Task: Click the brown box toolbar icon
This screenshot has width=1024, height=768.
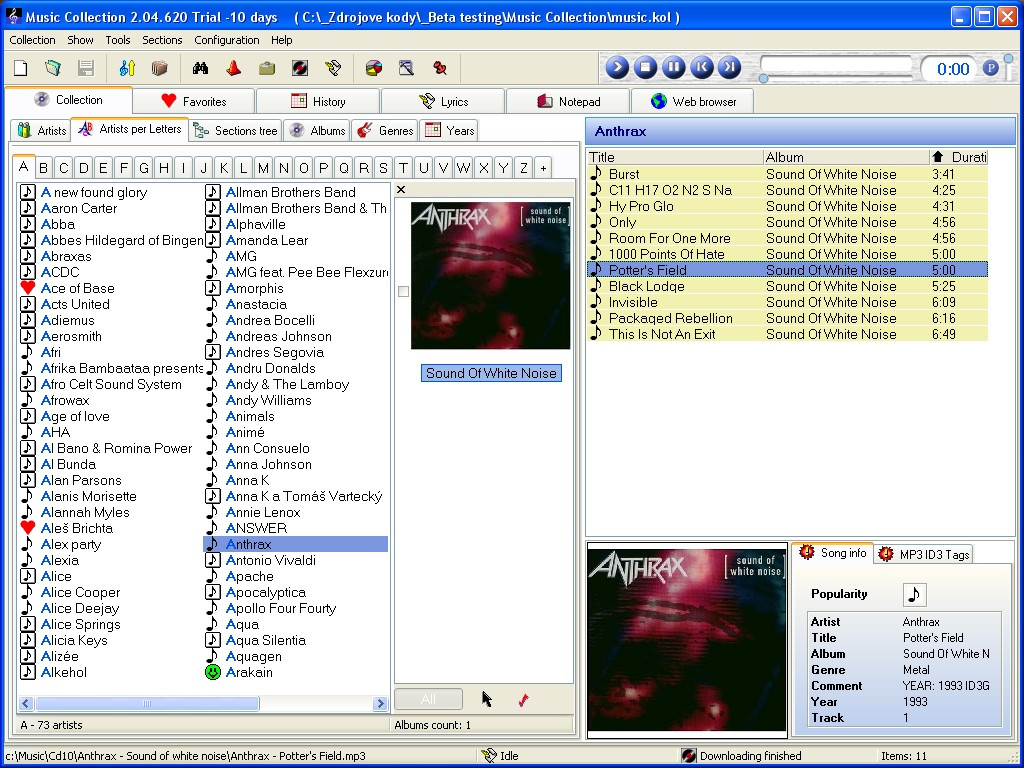Action: 160,68
